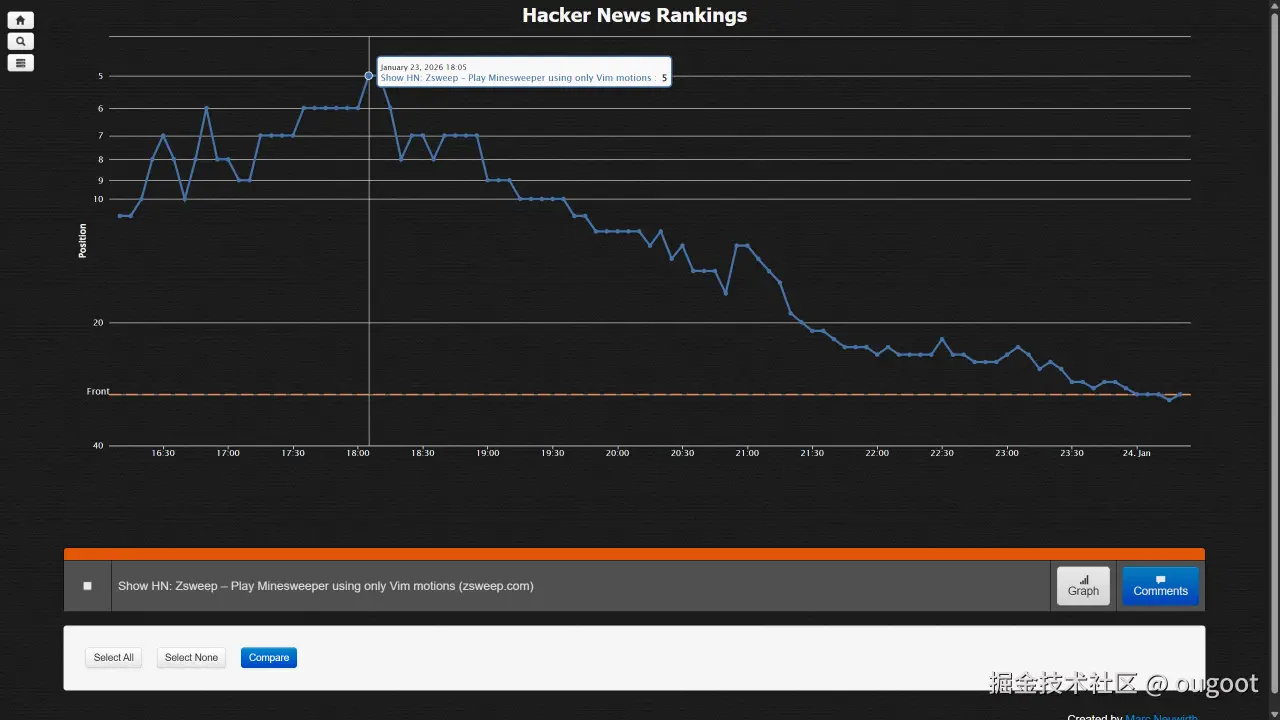Image resolution: width=1280 pixels, height=720 pixels.
Task: Click the highlighted 18:05 data point
Action: [x=369, y=76]
